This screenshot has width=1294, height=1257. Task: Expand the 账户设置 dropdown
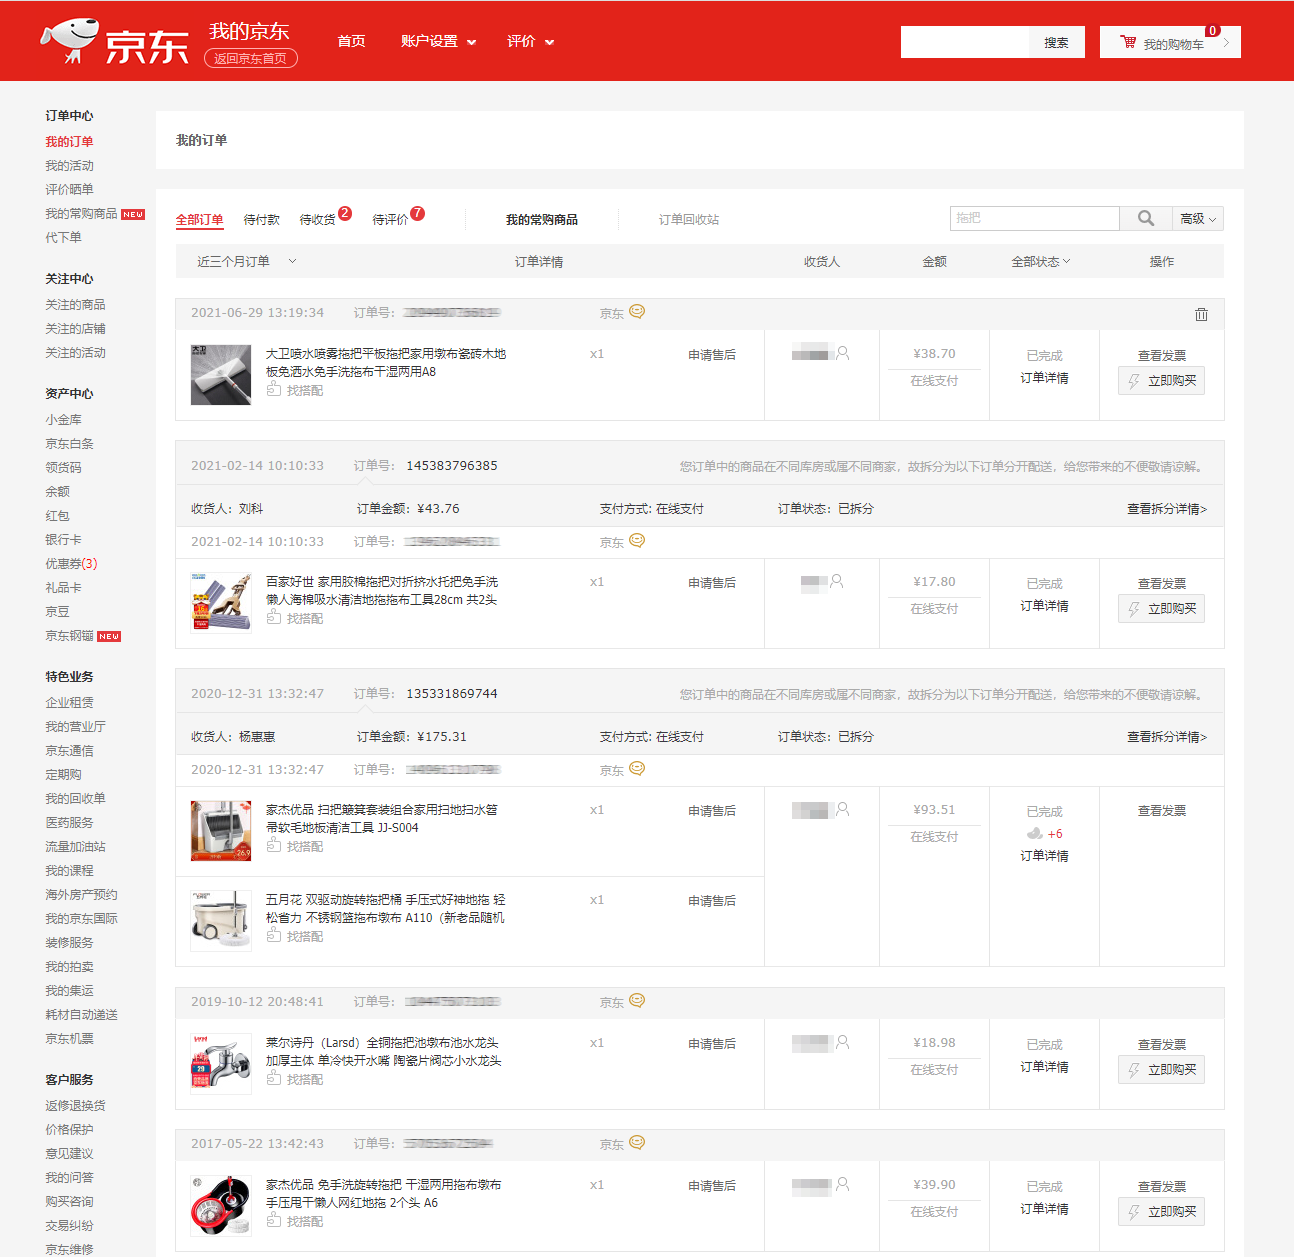coord(438,41)
